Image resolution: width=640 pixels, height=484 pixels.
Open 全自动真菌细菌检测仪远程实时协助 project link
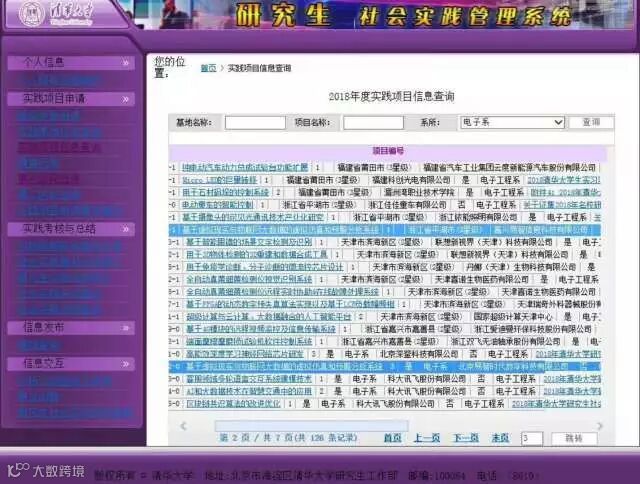[282, 292]
